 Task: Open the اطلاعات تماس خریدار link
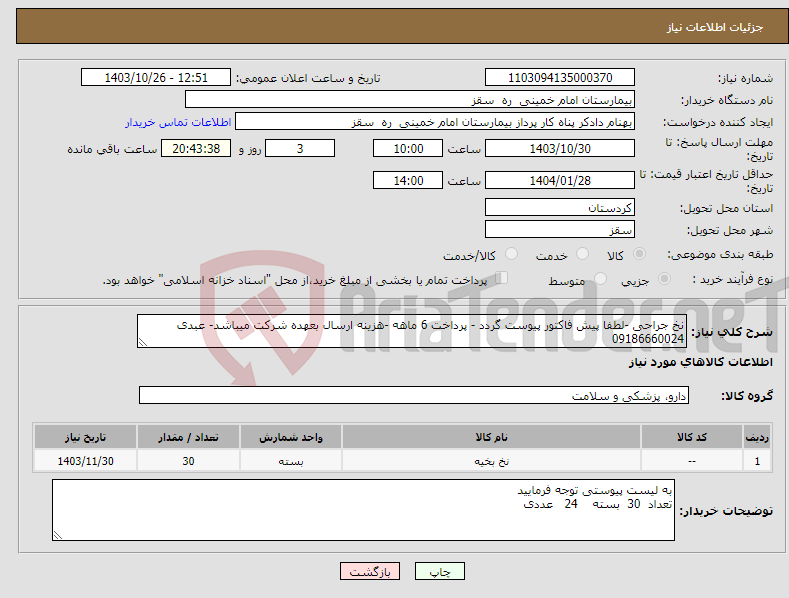point(178,122)
